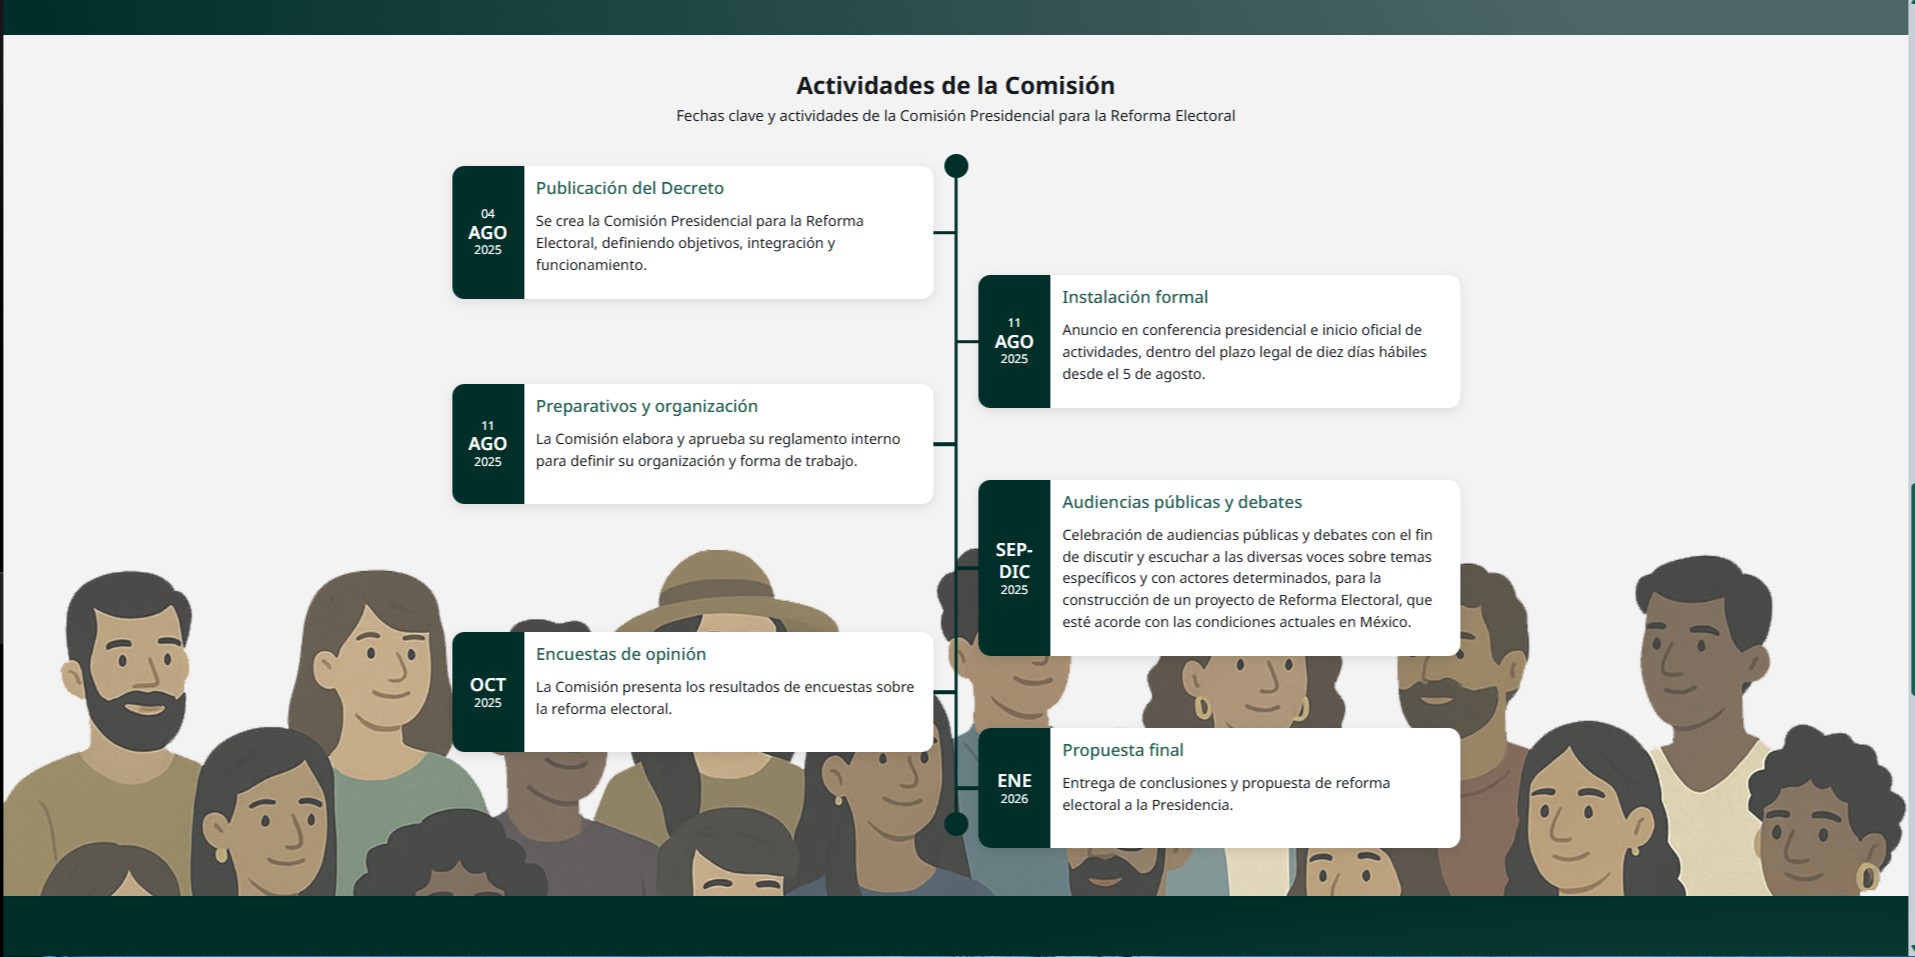Image resolution: width=1915 pixels, height=957 pixels.
Task: Select the 'Preparativos y organización' card title
Action: pyautogui.click(x=647, y=406)
